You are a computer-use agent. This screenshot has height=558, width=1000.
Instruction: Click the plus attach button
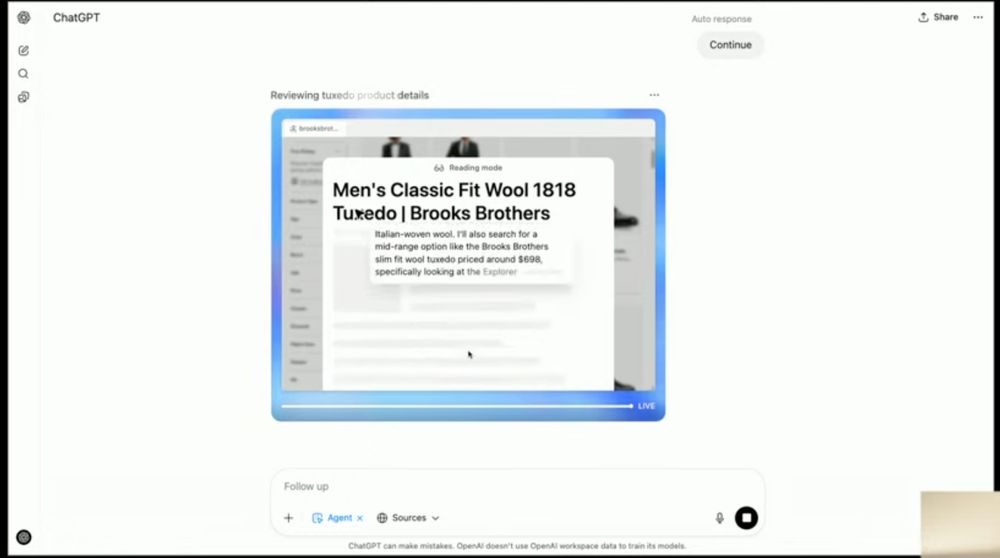[288, 518]
